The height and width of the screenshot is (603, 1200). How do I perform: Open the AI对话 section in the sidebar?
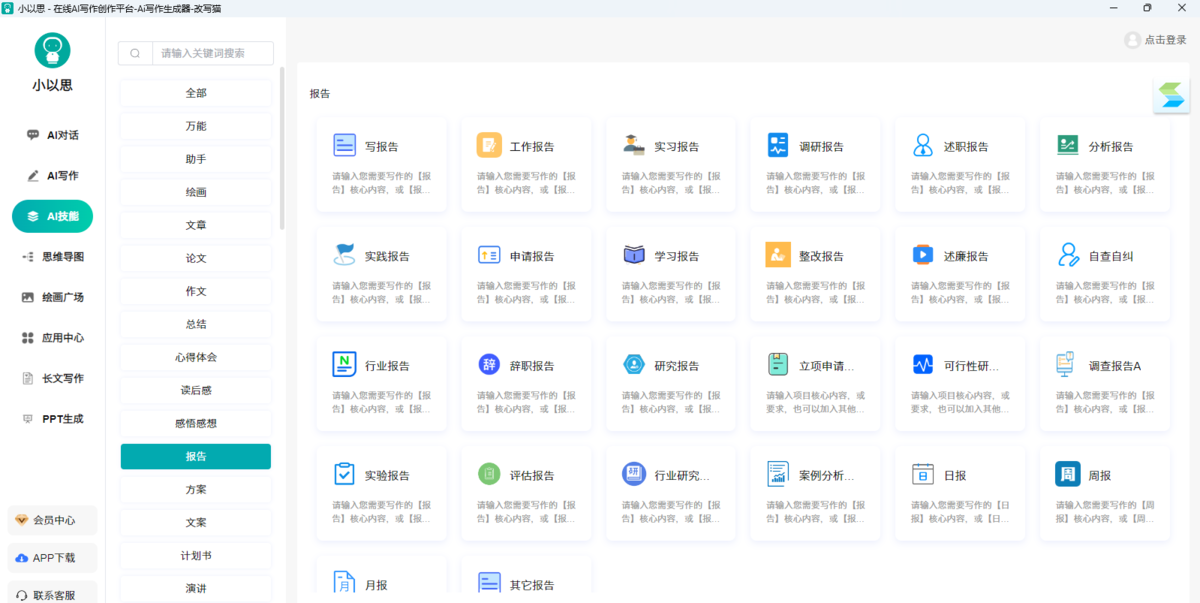click(x=52, y=134)
